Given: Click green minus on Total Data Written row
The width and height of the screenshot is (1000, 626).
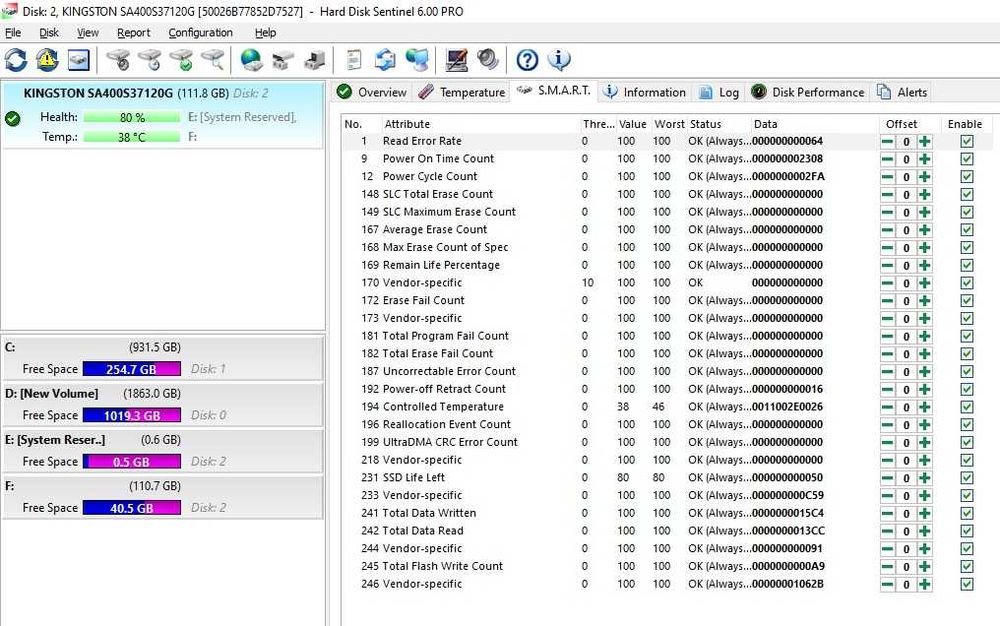Looking at the screenshot, I should point(887,513).
